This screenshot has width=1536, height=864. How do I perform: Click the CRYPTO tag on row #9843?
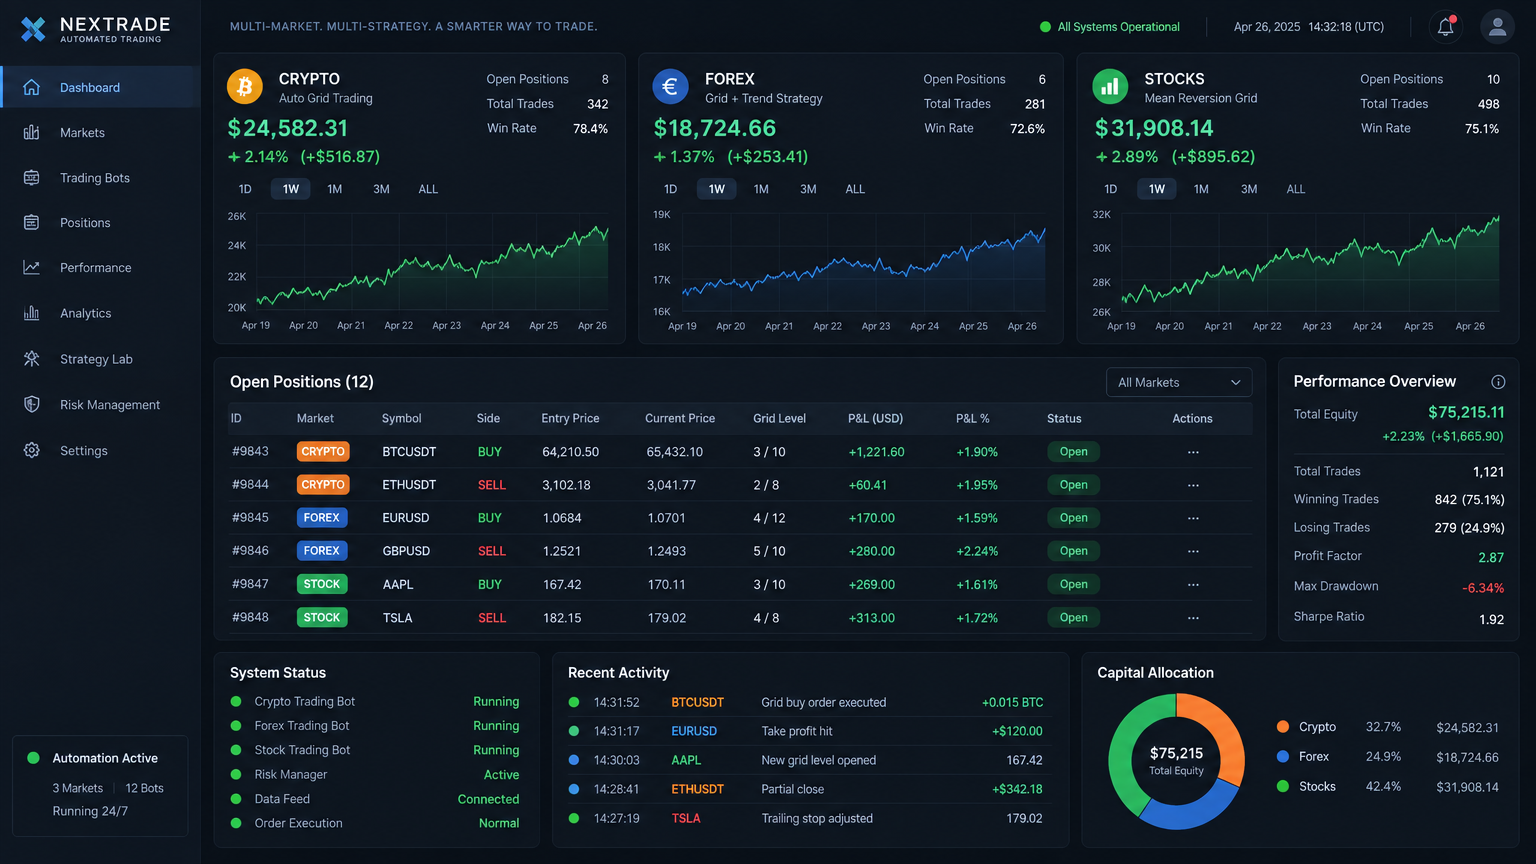coord(323,452)
